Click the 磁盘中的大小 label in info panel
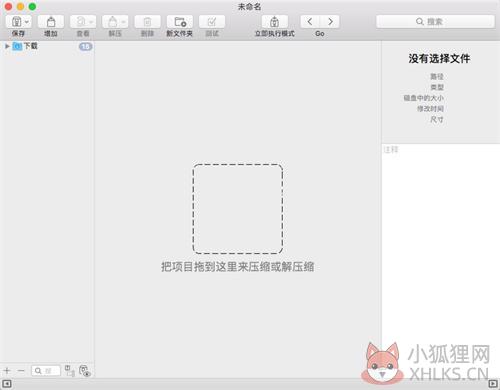The width and height of the screenshot is (500, 390). pyautogui.click(x=423, y=98)
